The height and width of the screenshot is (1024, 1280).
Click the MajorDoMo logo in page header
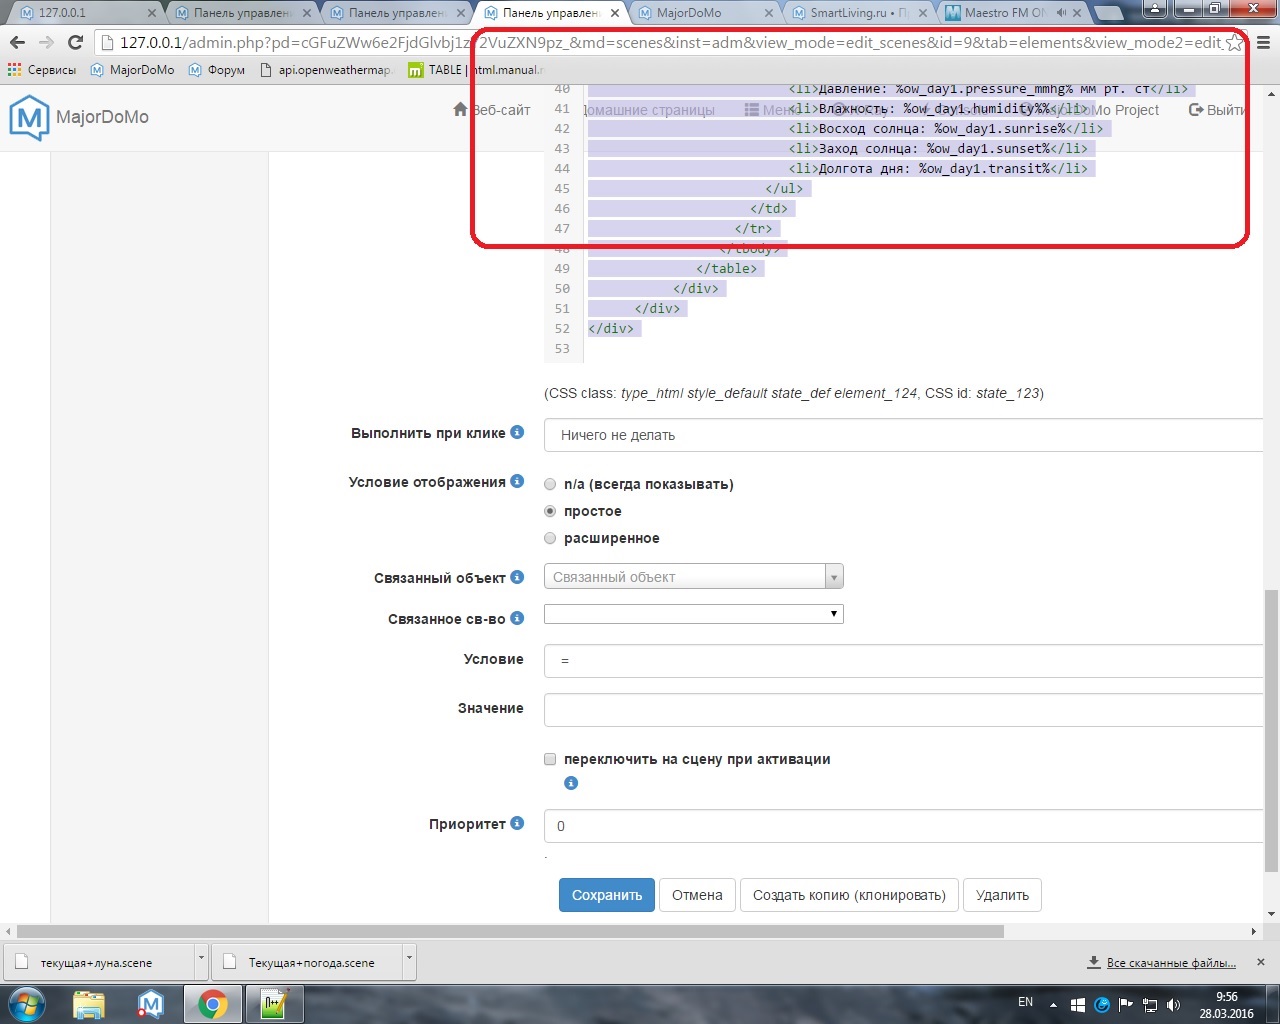click(79, 117)
